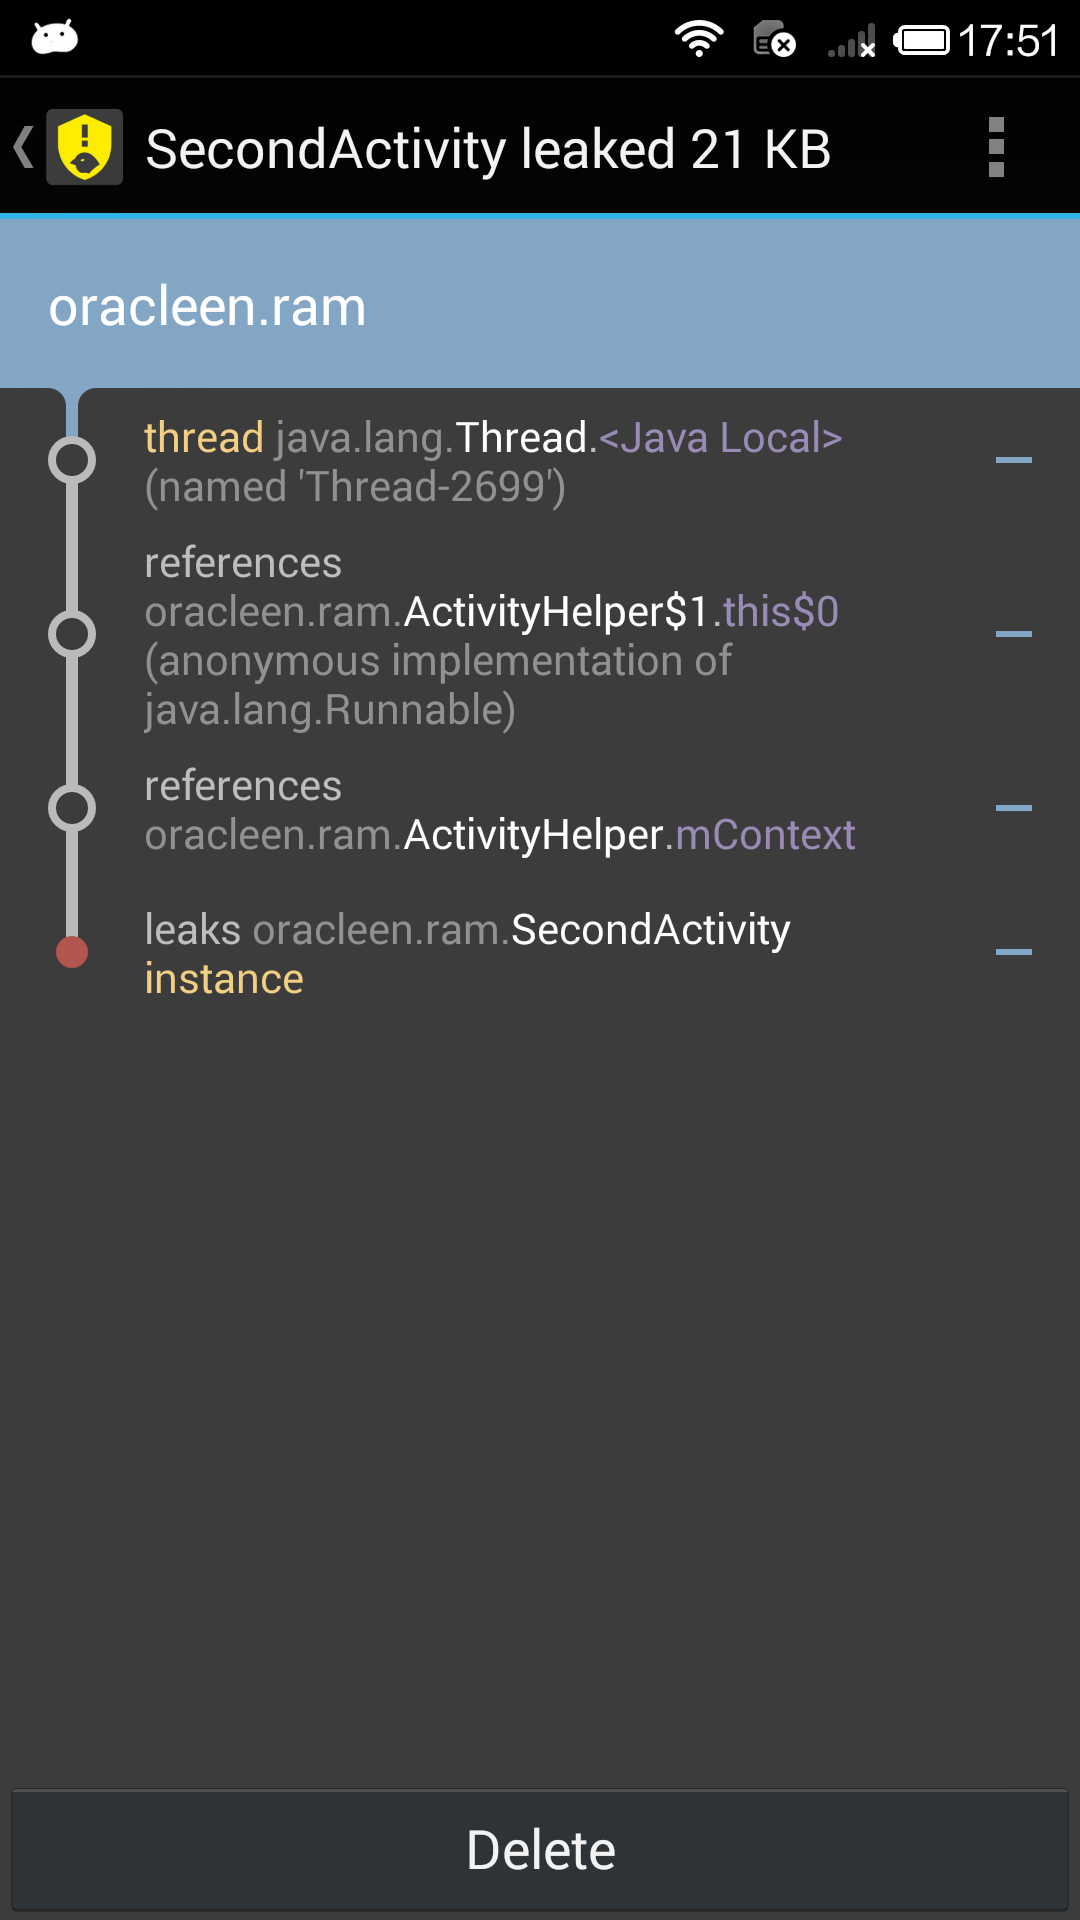Image resolution: width=1080 pixels, height=1920 pixels.
Task: Collapse the ActivityHelper$1.this$0 reference row
Action: click(1013, 634)
